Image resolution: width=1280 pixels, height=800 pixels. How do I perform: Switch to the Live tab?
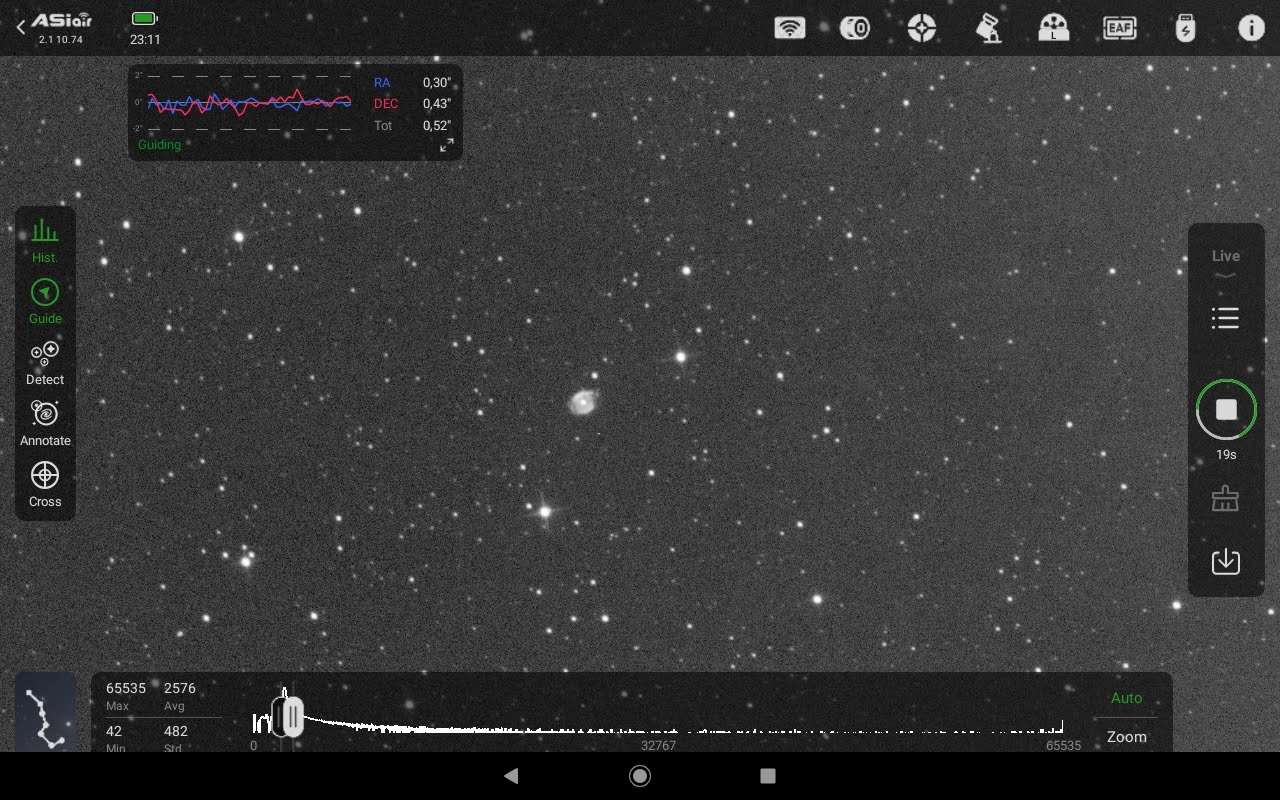tap(1226, 256)
